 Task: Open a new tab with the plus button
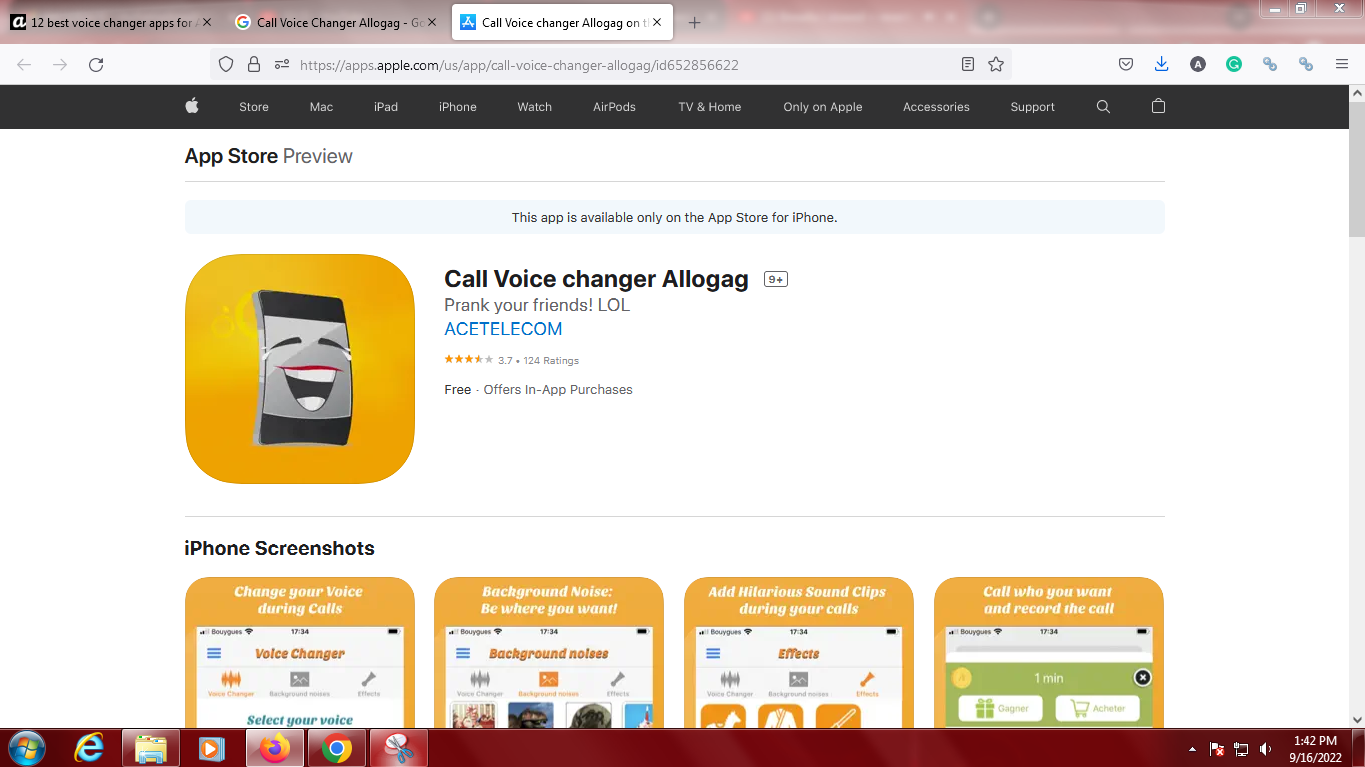click(x=695, y=22)
